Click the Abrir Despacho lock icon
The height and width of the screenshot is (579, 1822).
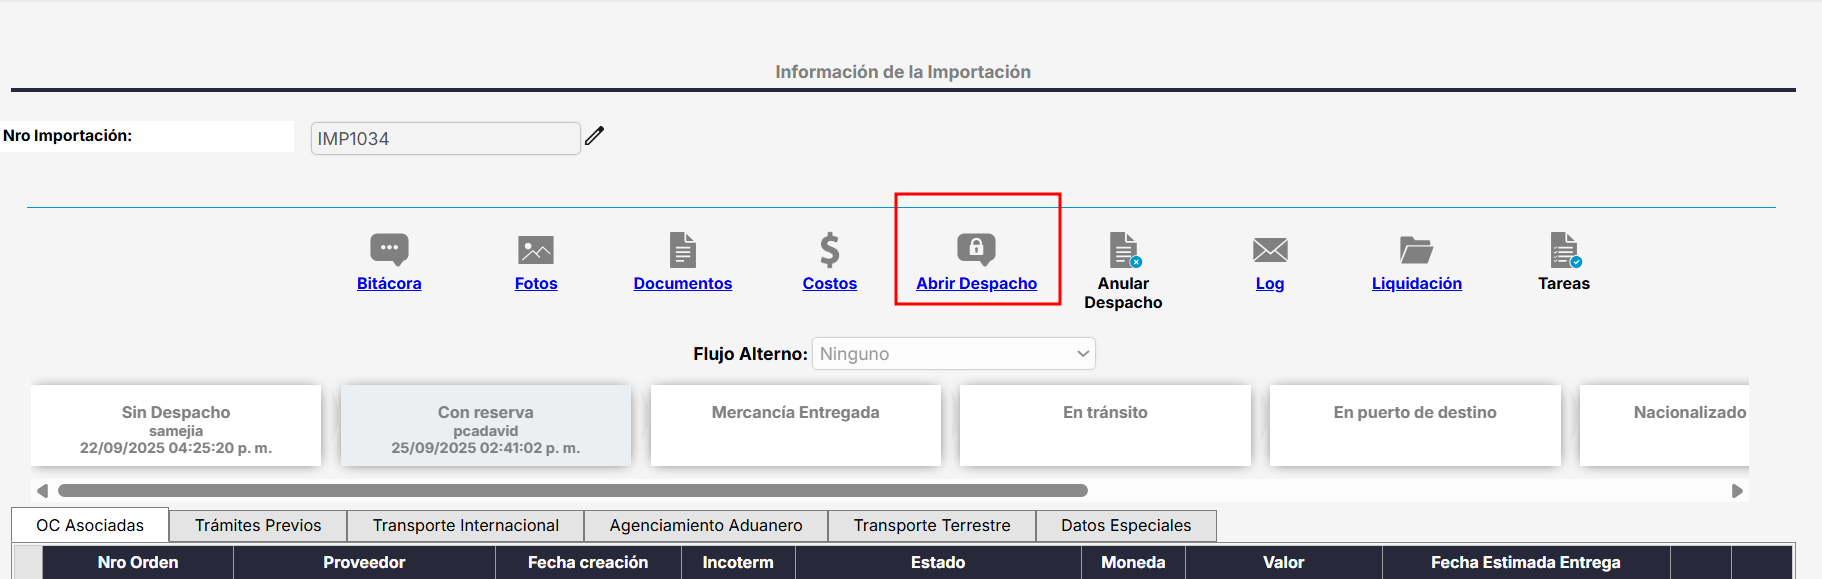(x=976, y=249)
